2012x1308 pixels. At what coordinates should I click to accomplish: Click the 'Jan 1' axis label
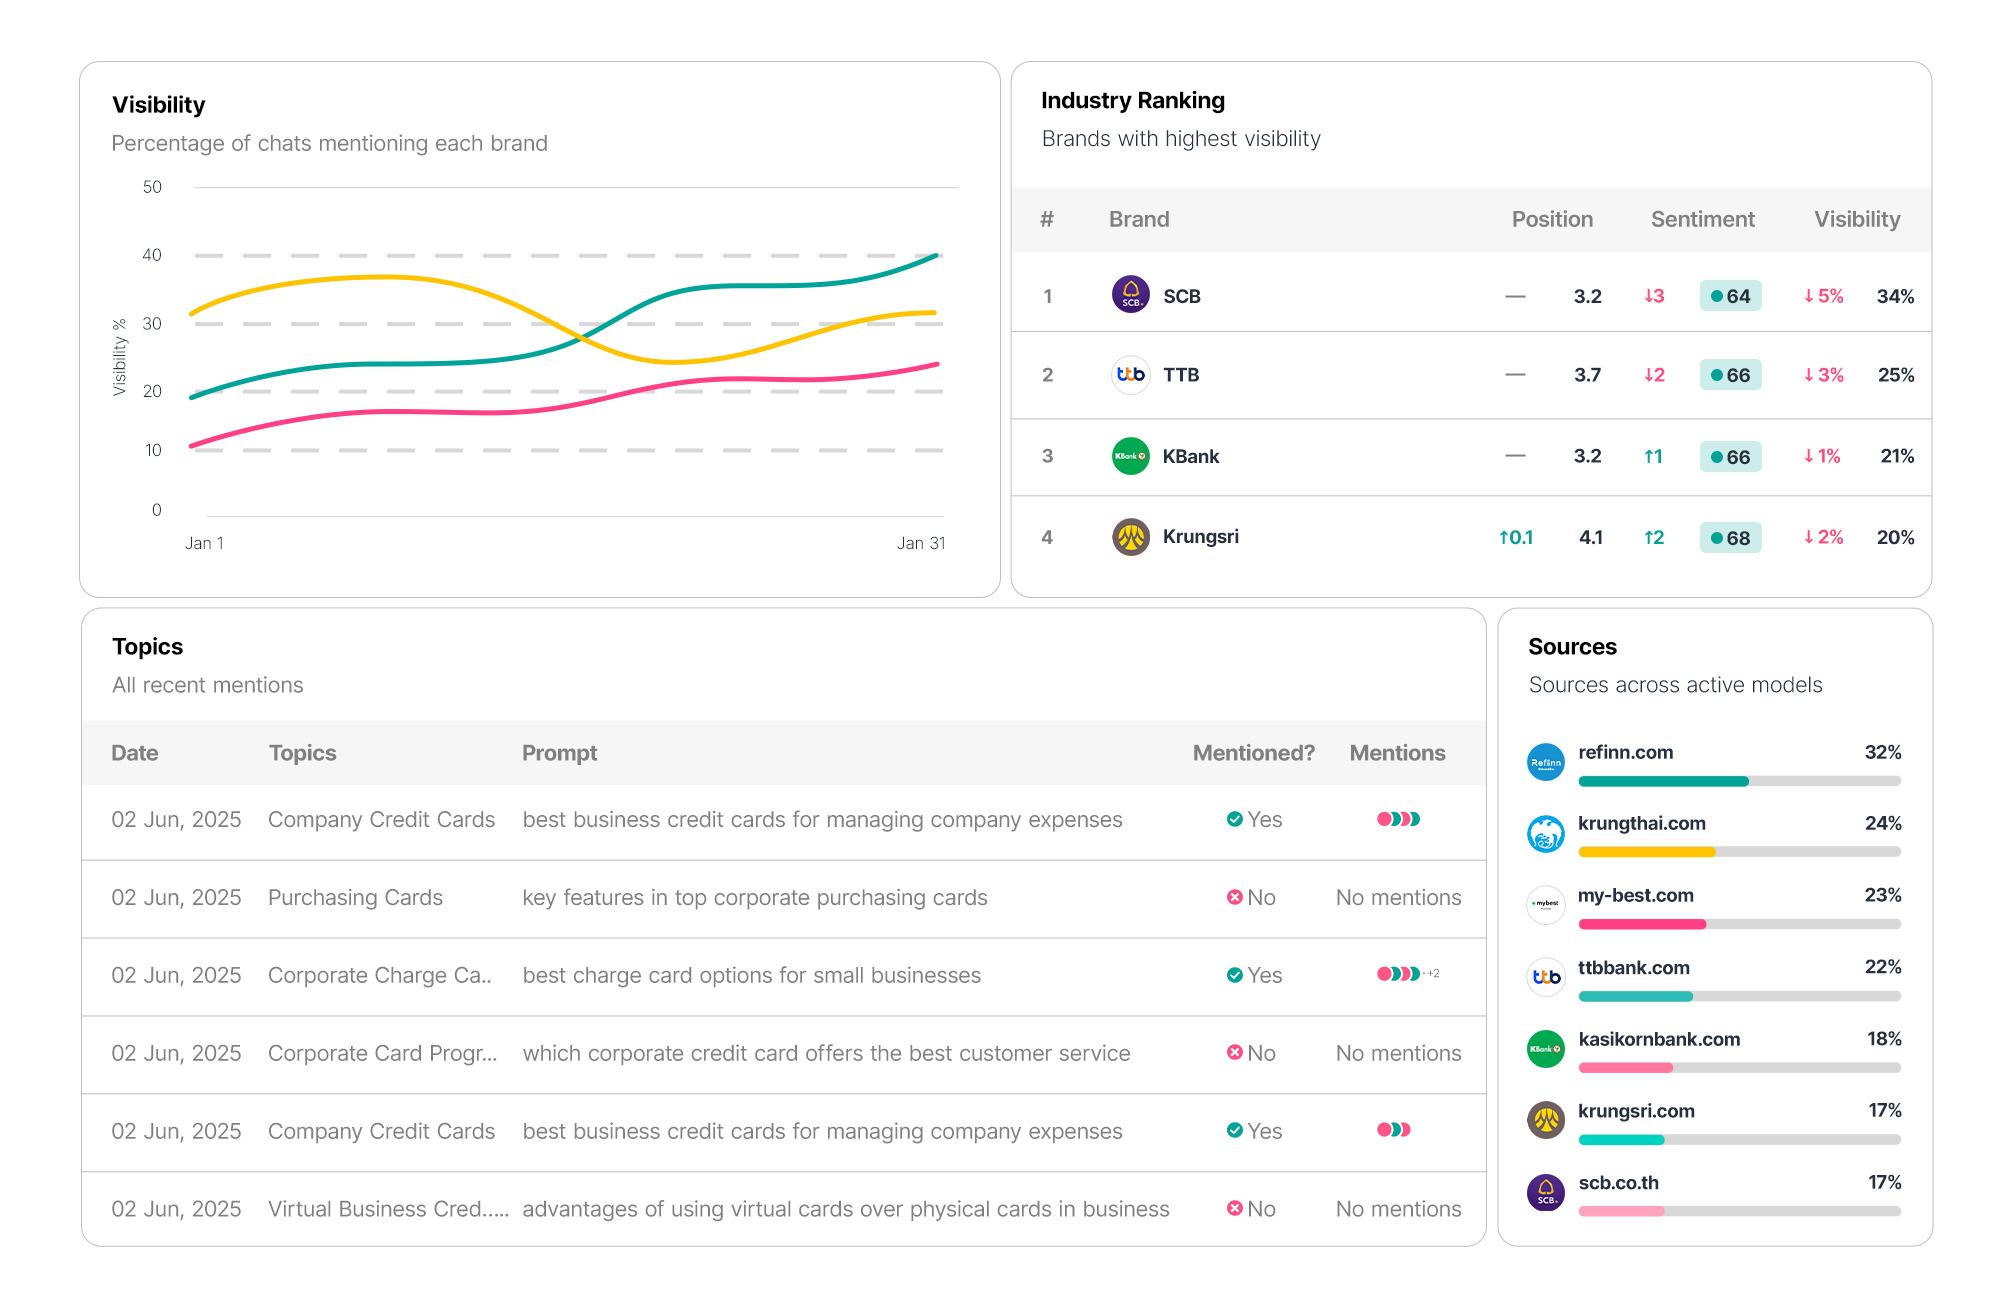pyautogui.click(x=204, y=543)
